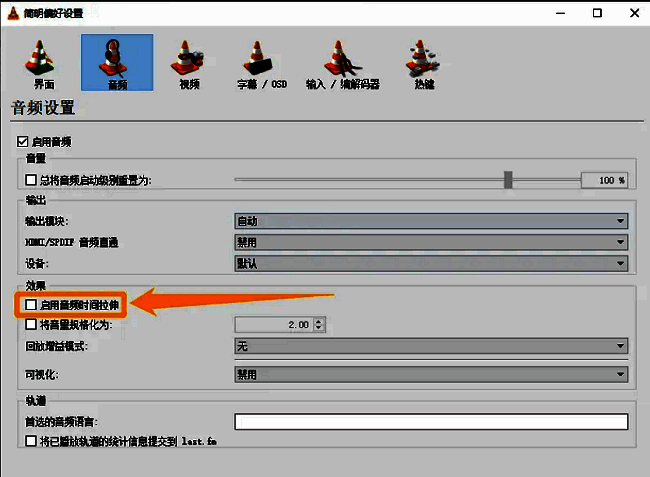Open the 输出模块 dropdown set to 自动
This screenshot has height=477, width=650.
431,221
